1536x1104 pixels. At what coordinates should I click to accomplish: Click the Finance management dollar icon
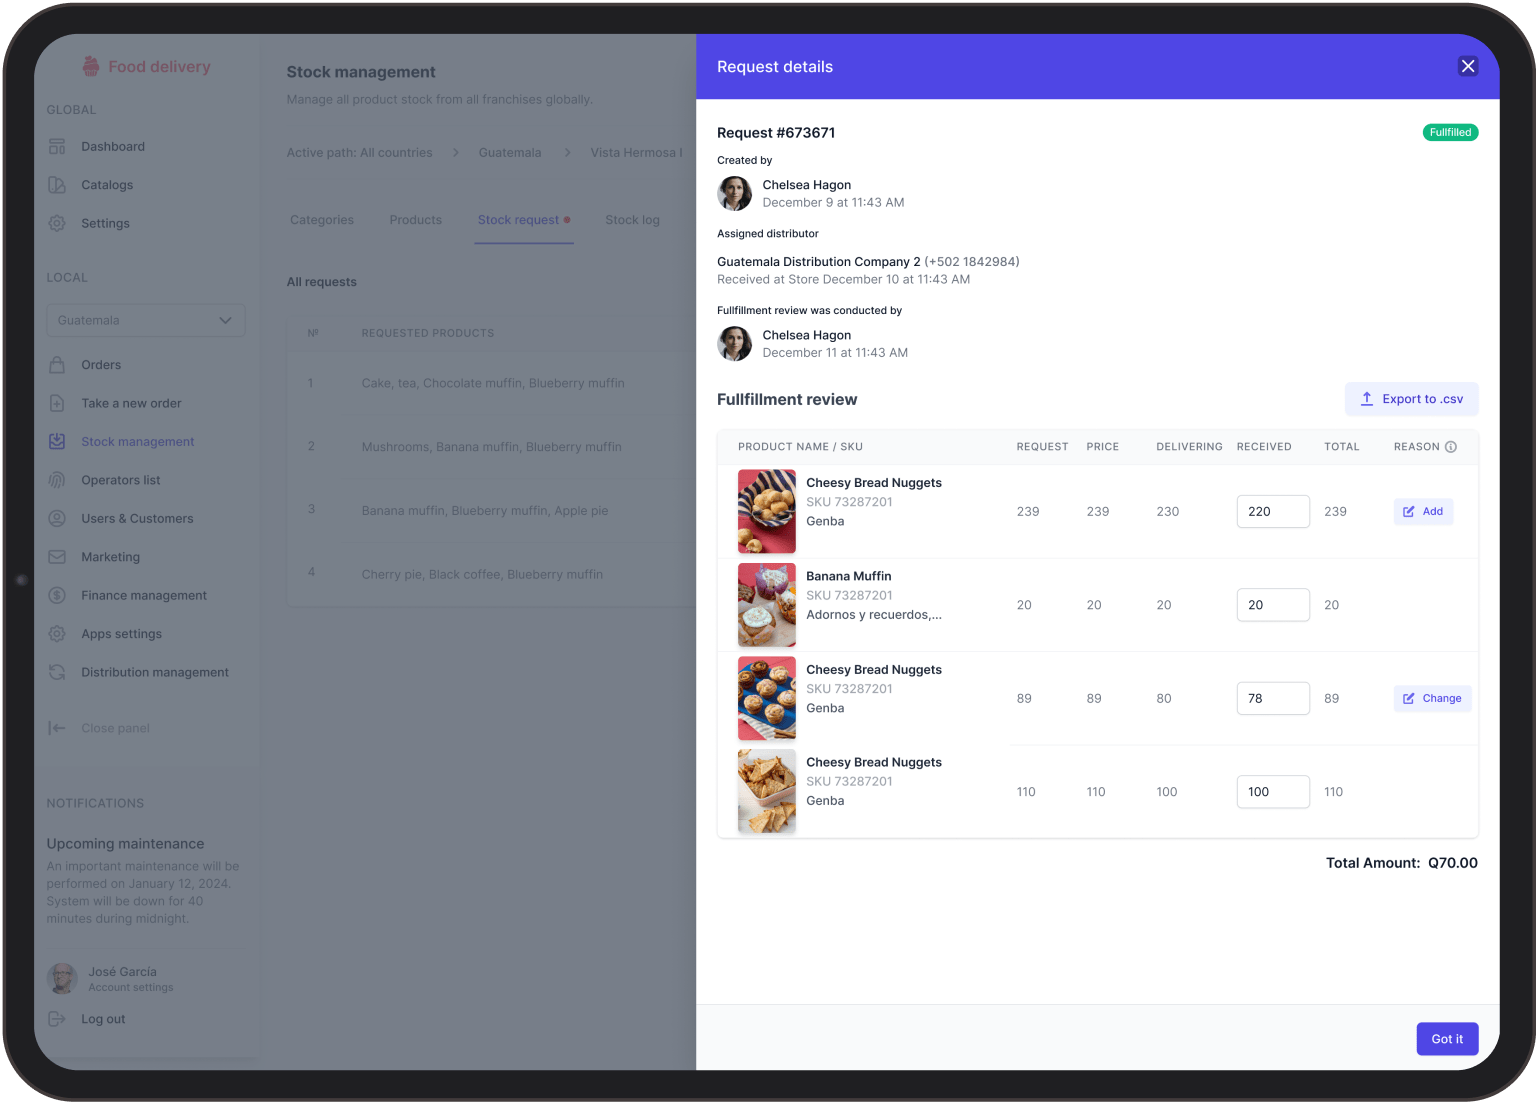click(x=57, y=596)
